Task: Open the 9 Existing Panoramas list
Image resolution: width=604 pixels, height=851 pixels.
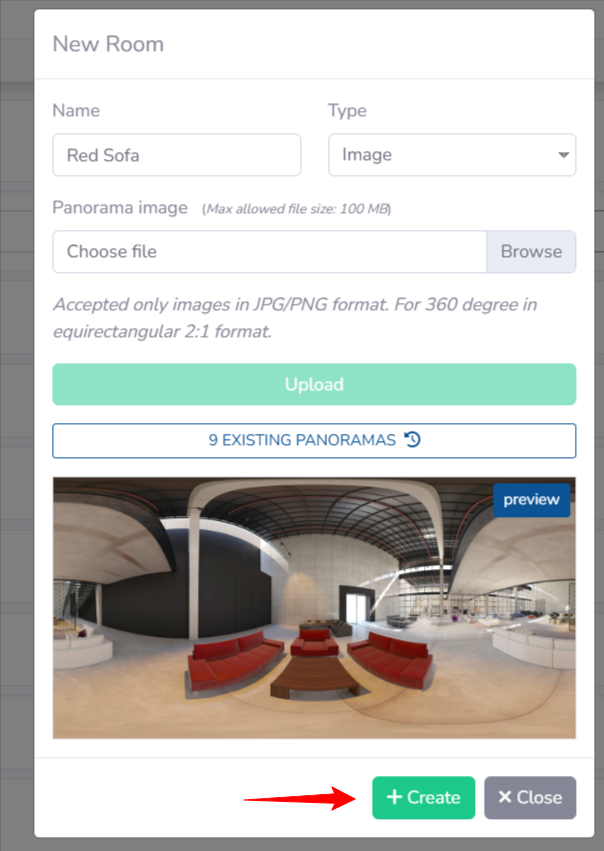Action: [314, 440]
